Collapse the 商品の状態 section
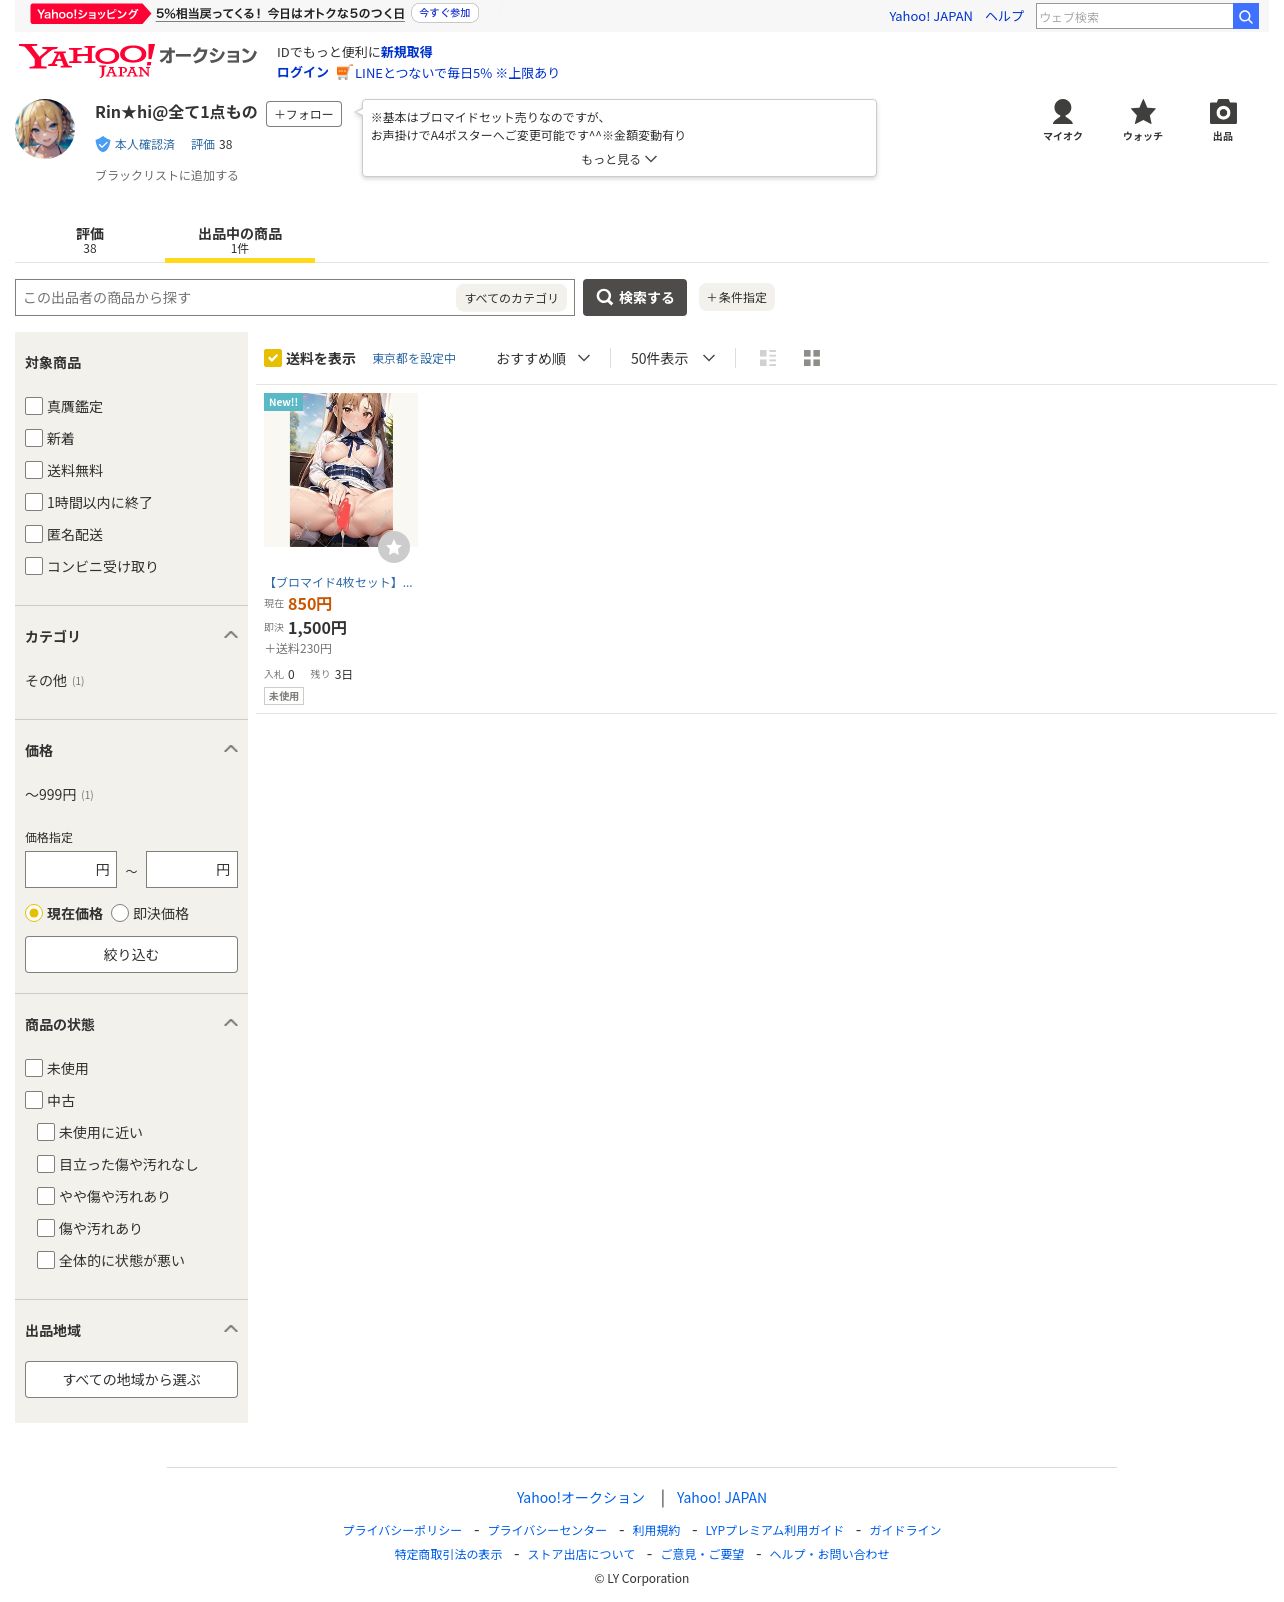The height and width of the screenshot is (1602, 1284). tap(231, 1023)
